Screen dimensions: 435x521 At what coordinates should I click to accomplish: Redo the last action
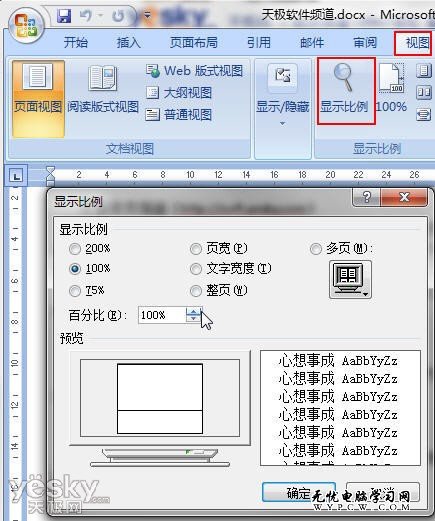117,15
